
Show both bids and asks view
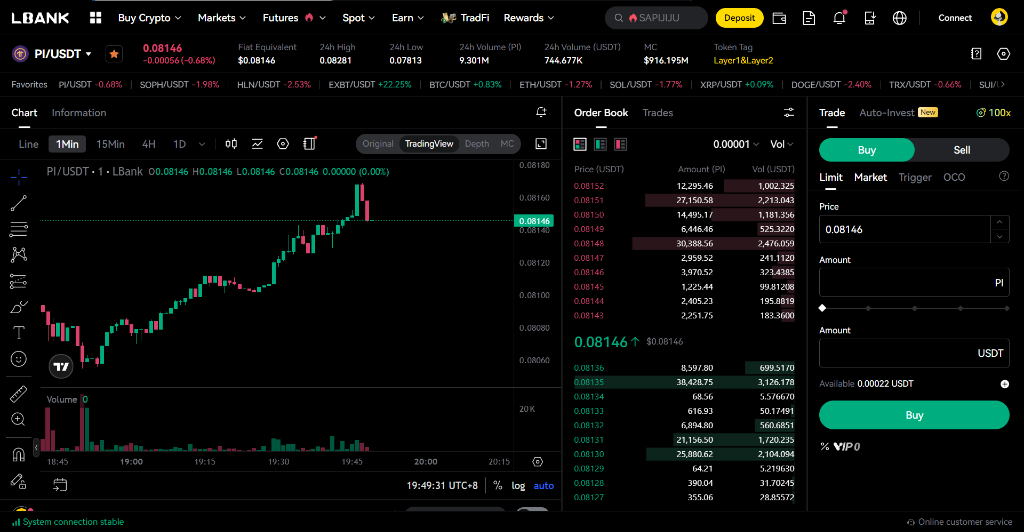click(x=580, y=144)
